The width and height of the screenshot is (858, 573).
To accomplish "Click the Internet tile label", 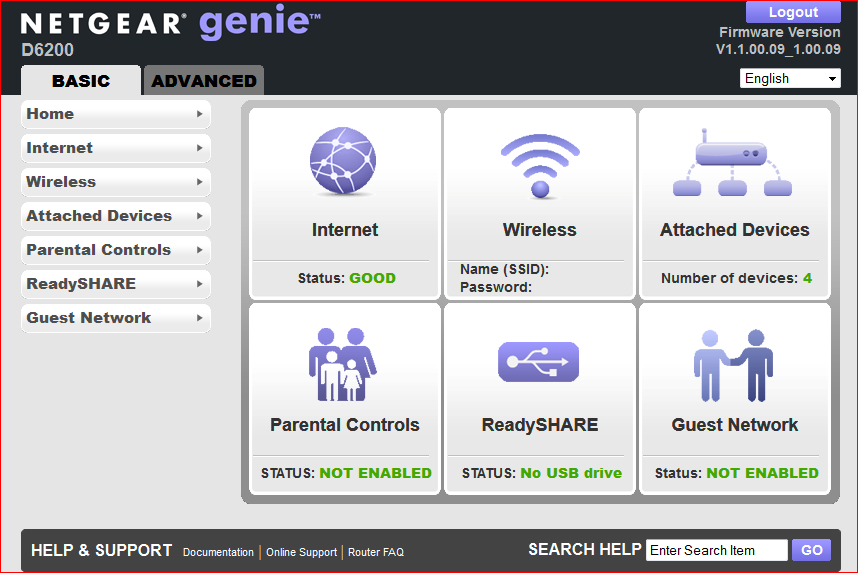I will pyautogui.click(x=345, y=230).
